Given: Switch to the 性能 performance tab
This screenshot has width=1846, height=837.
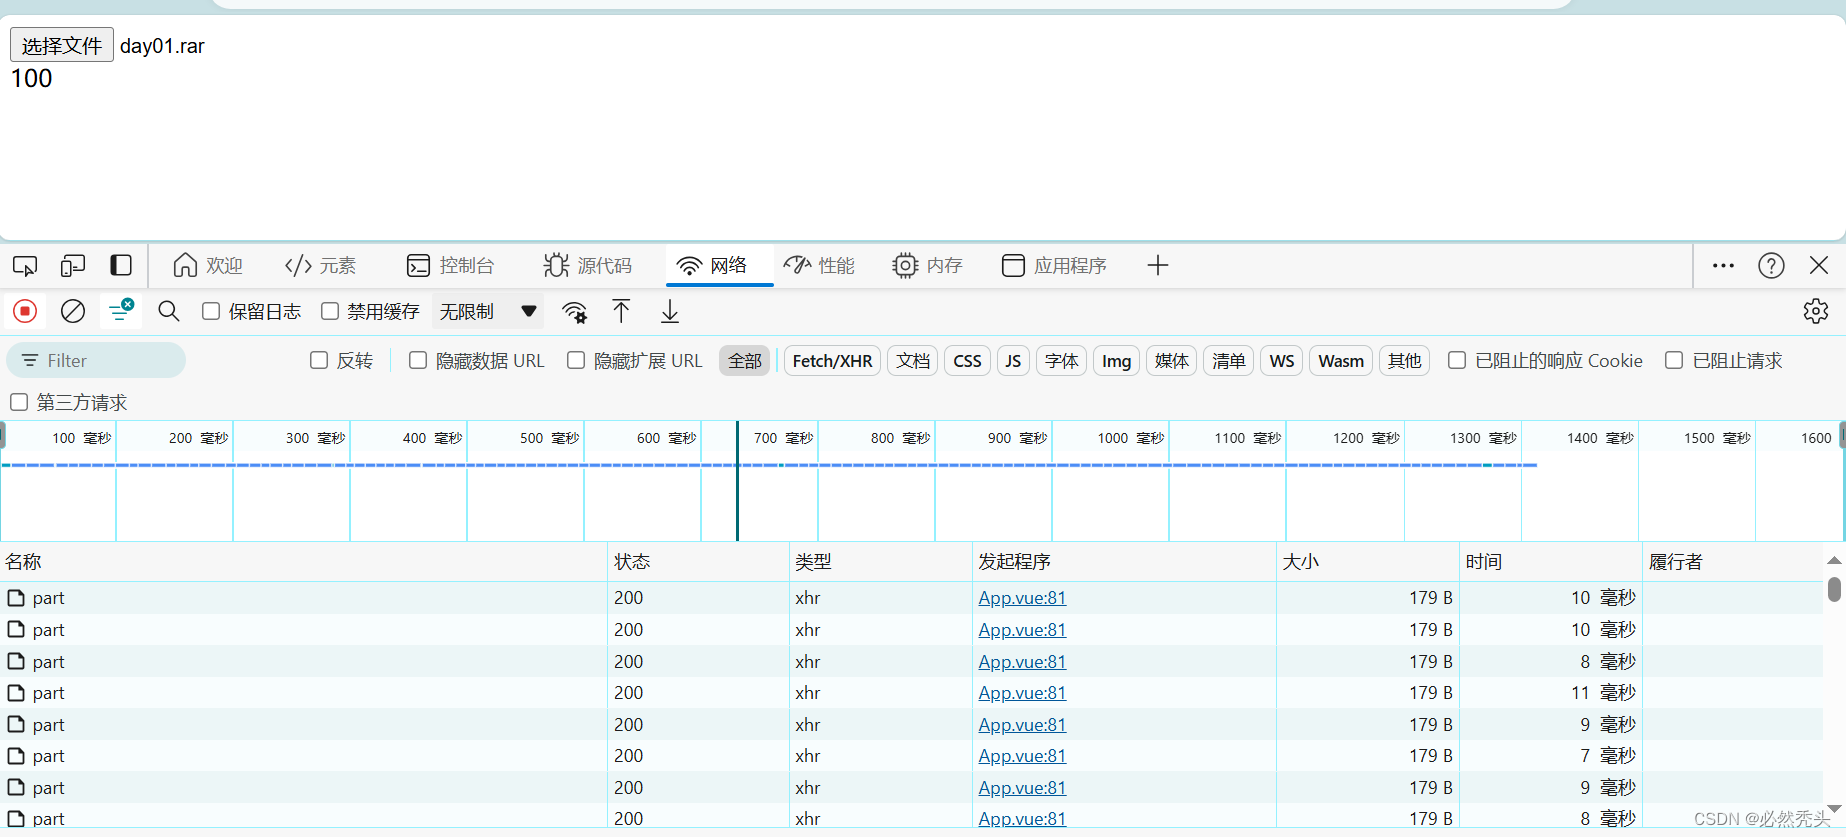Looking at the screenshot, I should (819, 265).
